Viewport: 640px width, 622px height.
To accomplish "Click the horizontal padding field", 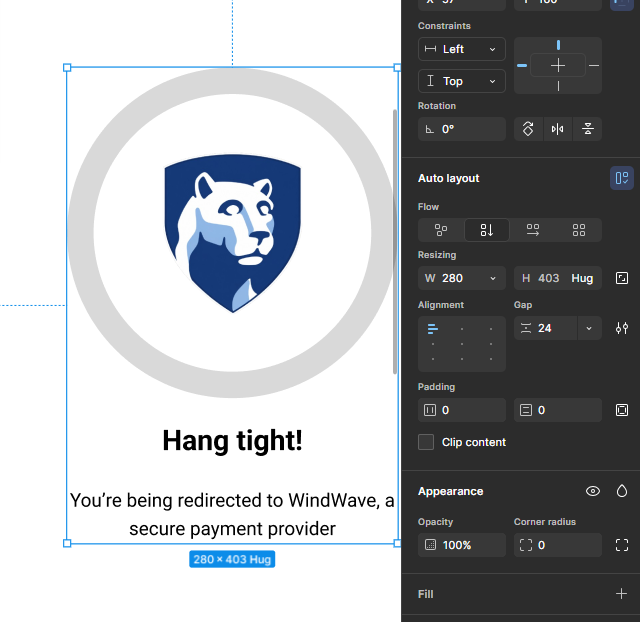I will [462, 410].
